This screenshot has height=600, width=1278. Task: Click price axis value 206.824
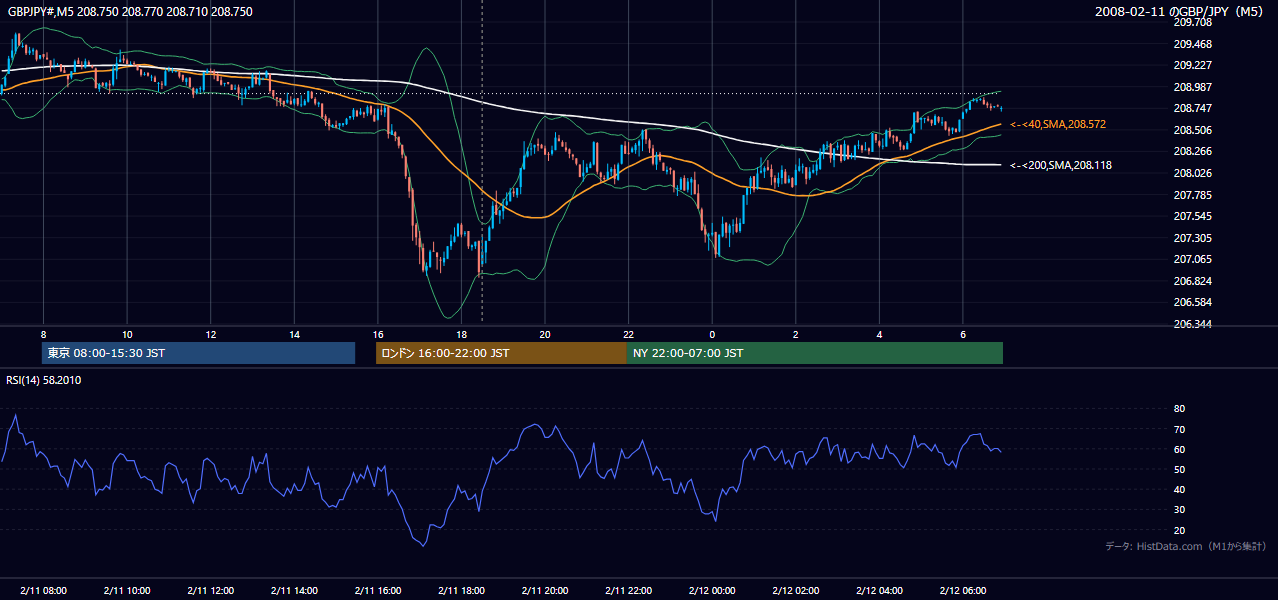coord(1193,281)
